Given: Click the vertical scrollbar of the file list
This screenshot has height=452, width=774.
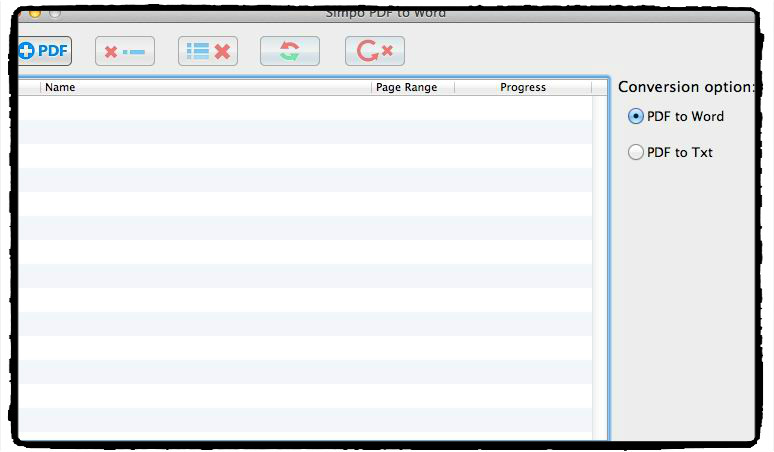Looking at the screenshot, I should pos(600,266).
